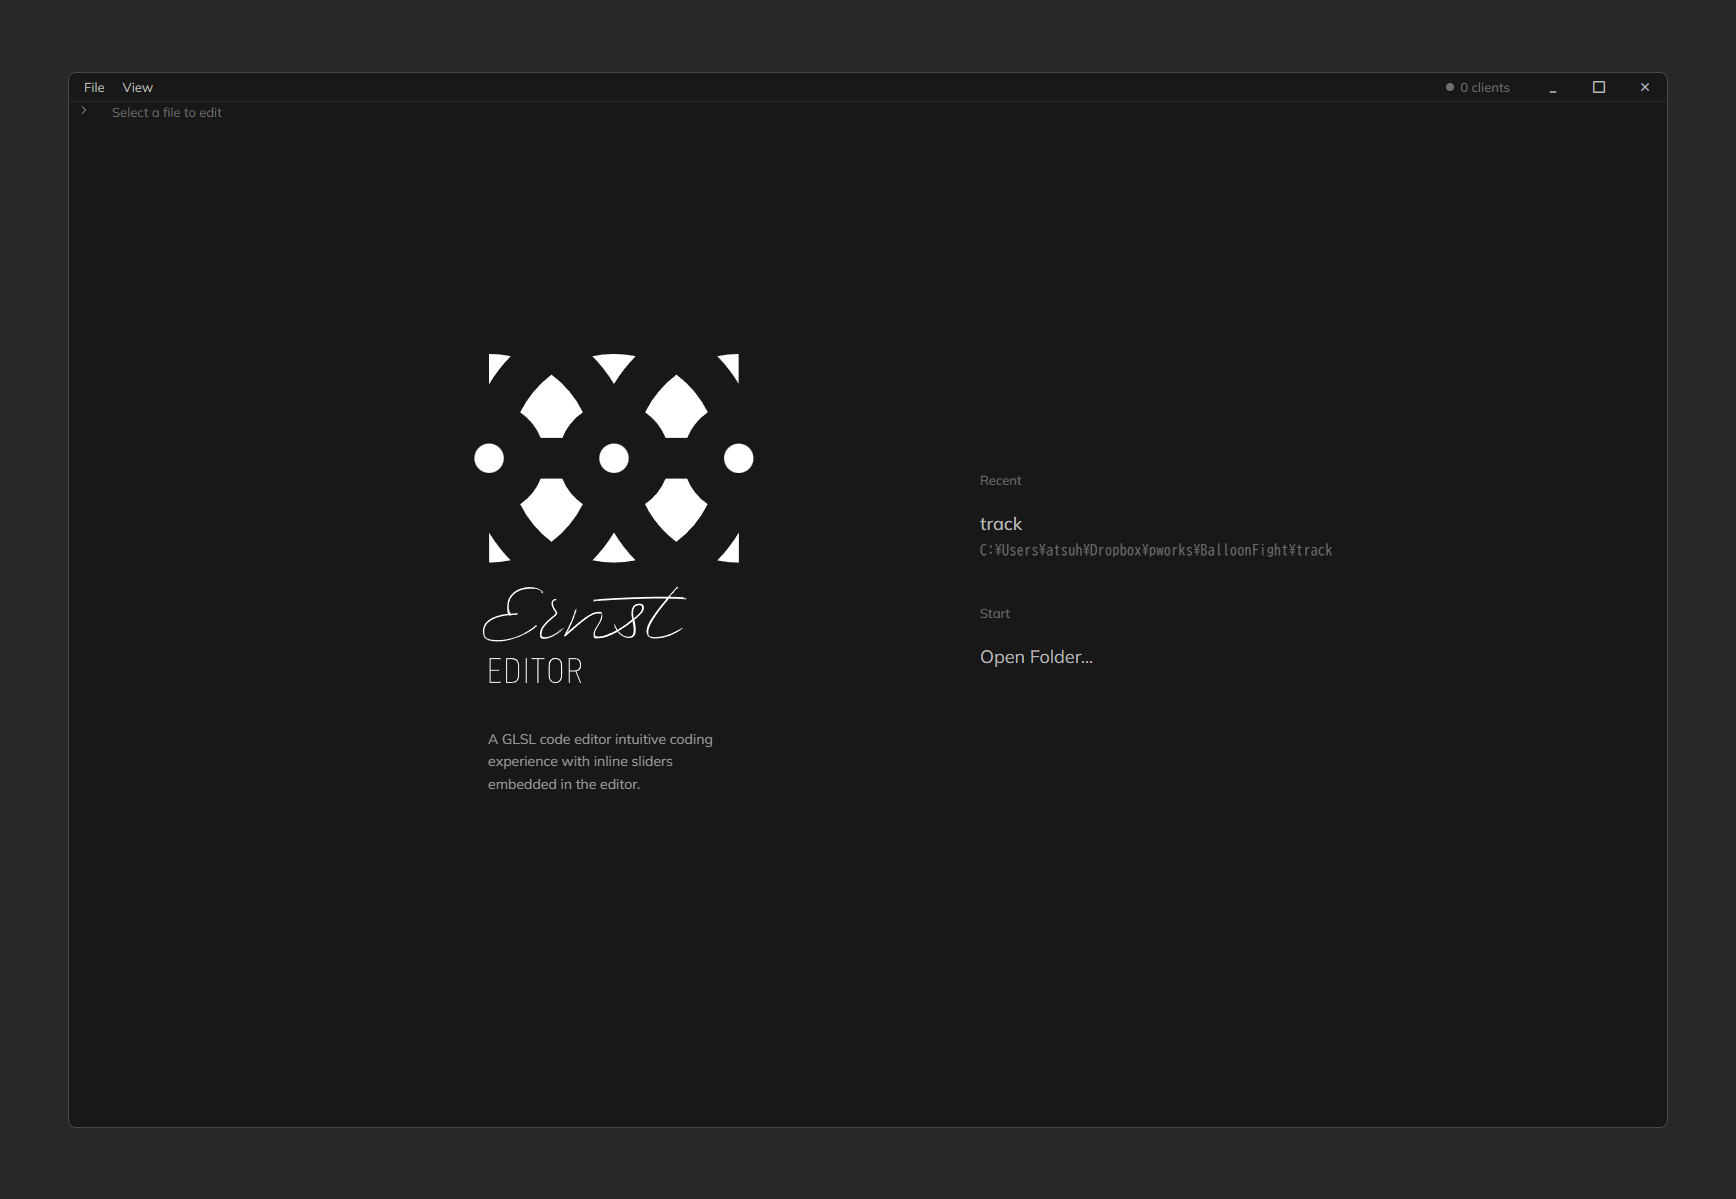Close the Ernst Editor window
This screenshot has width=1736, height=1199.
[x=1645, y=88]
